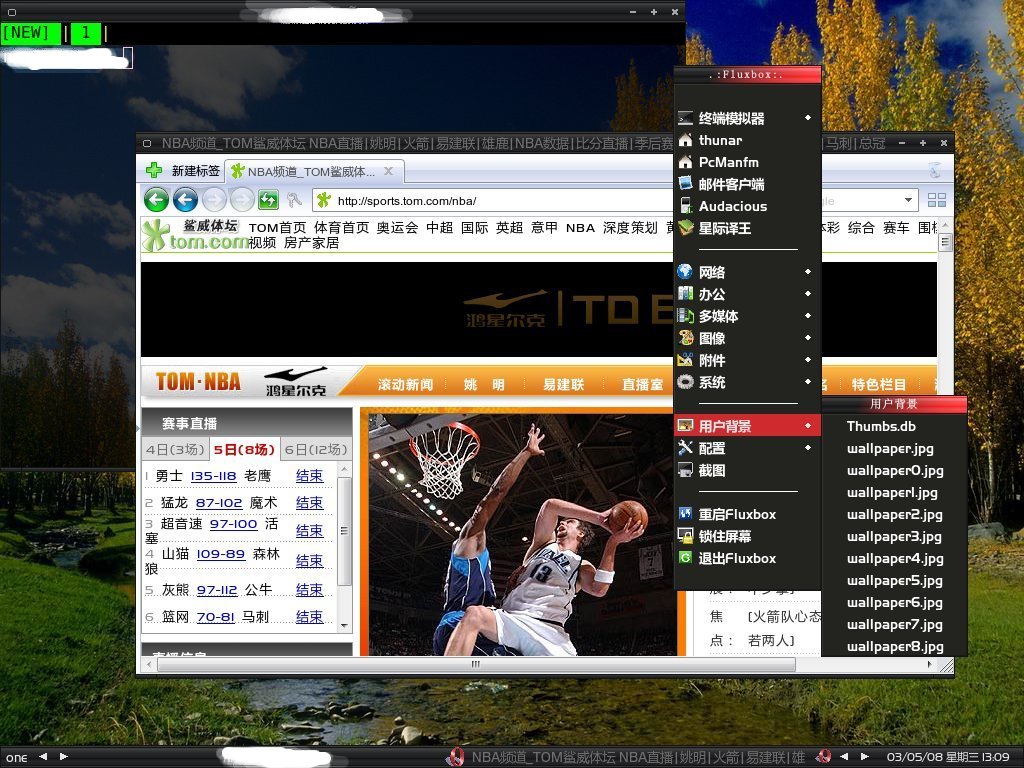Open the search box dropdown arrow

[908, 200]
